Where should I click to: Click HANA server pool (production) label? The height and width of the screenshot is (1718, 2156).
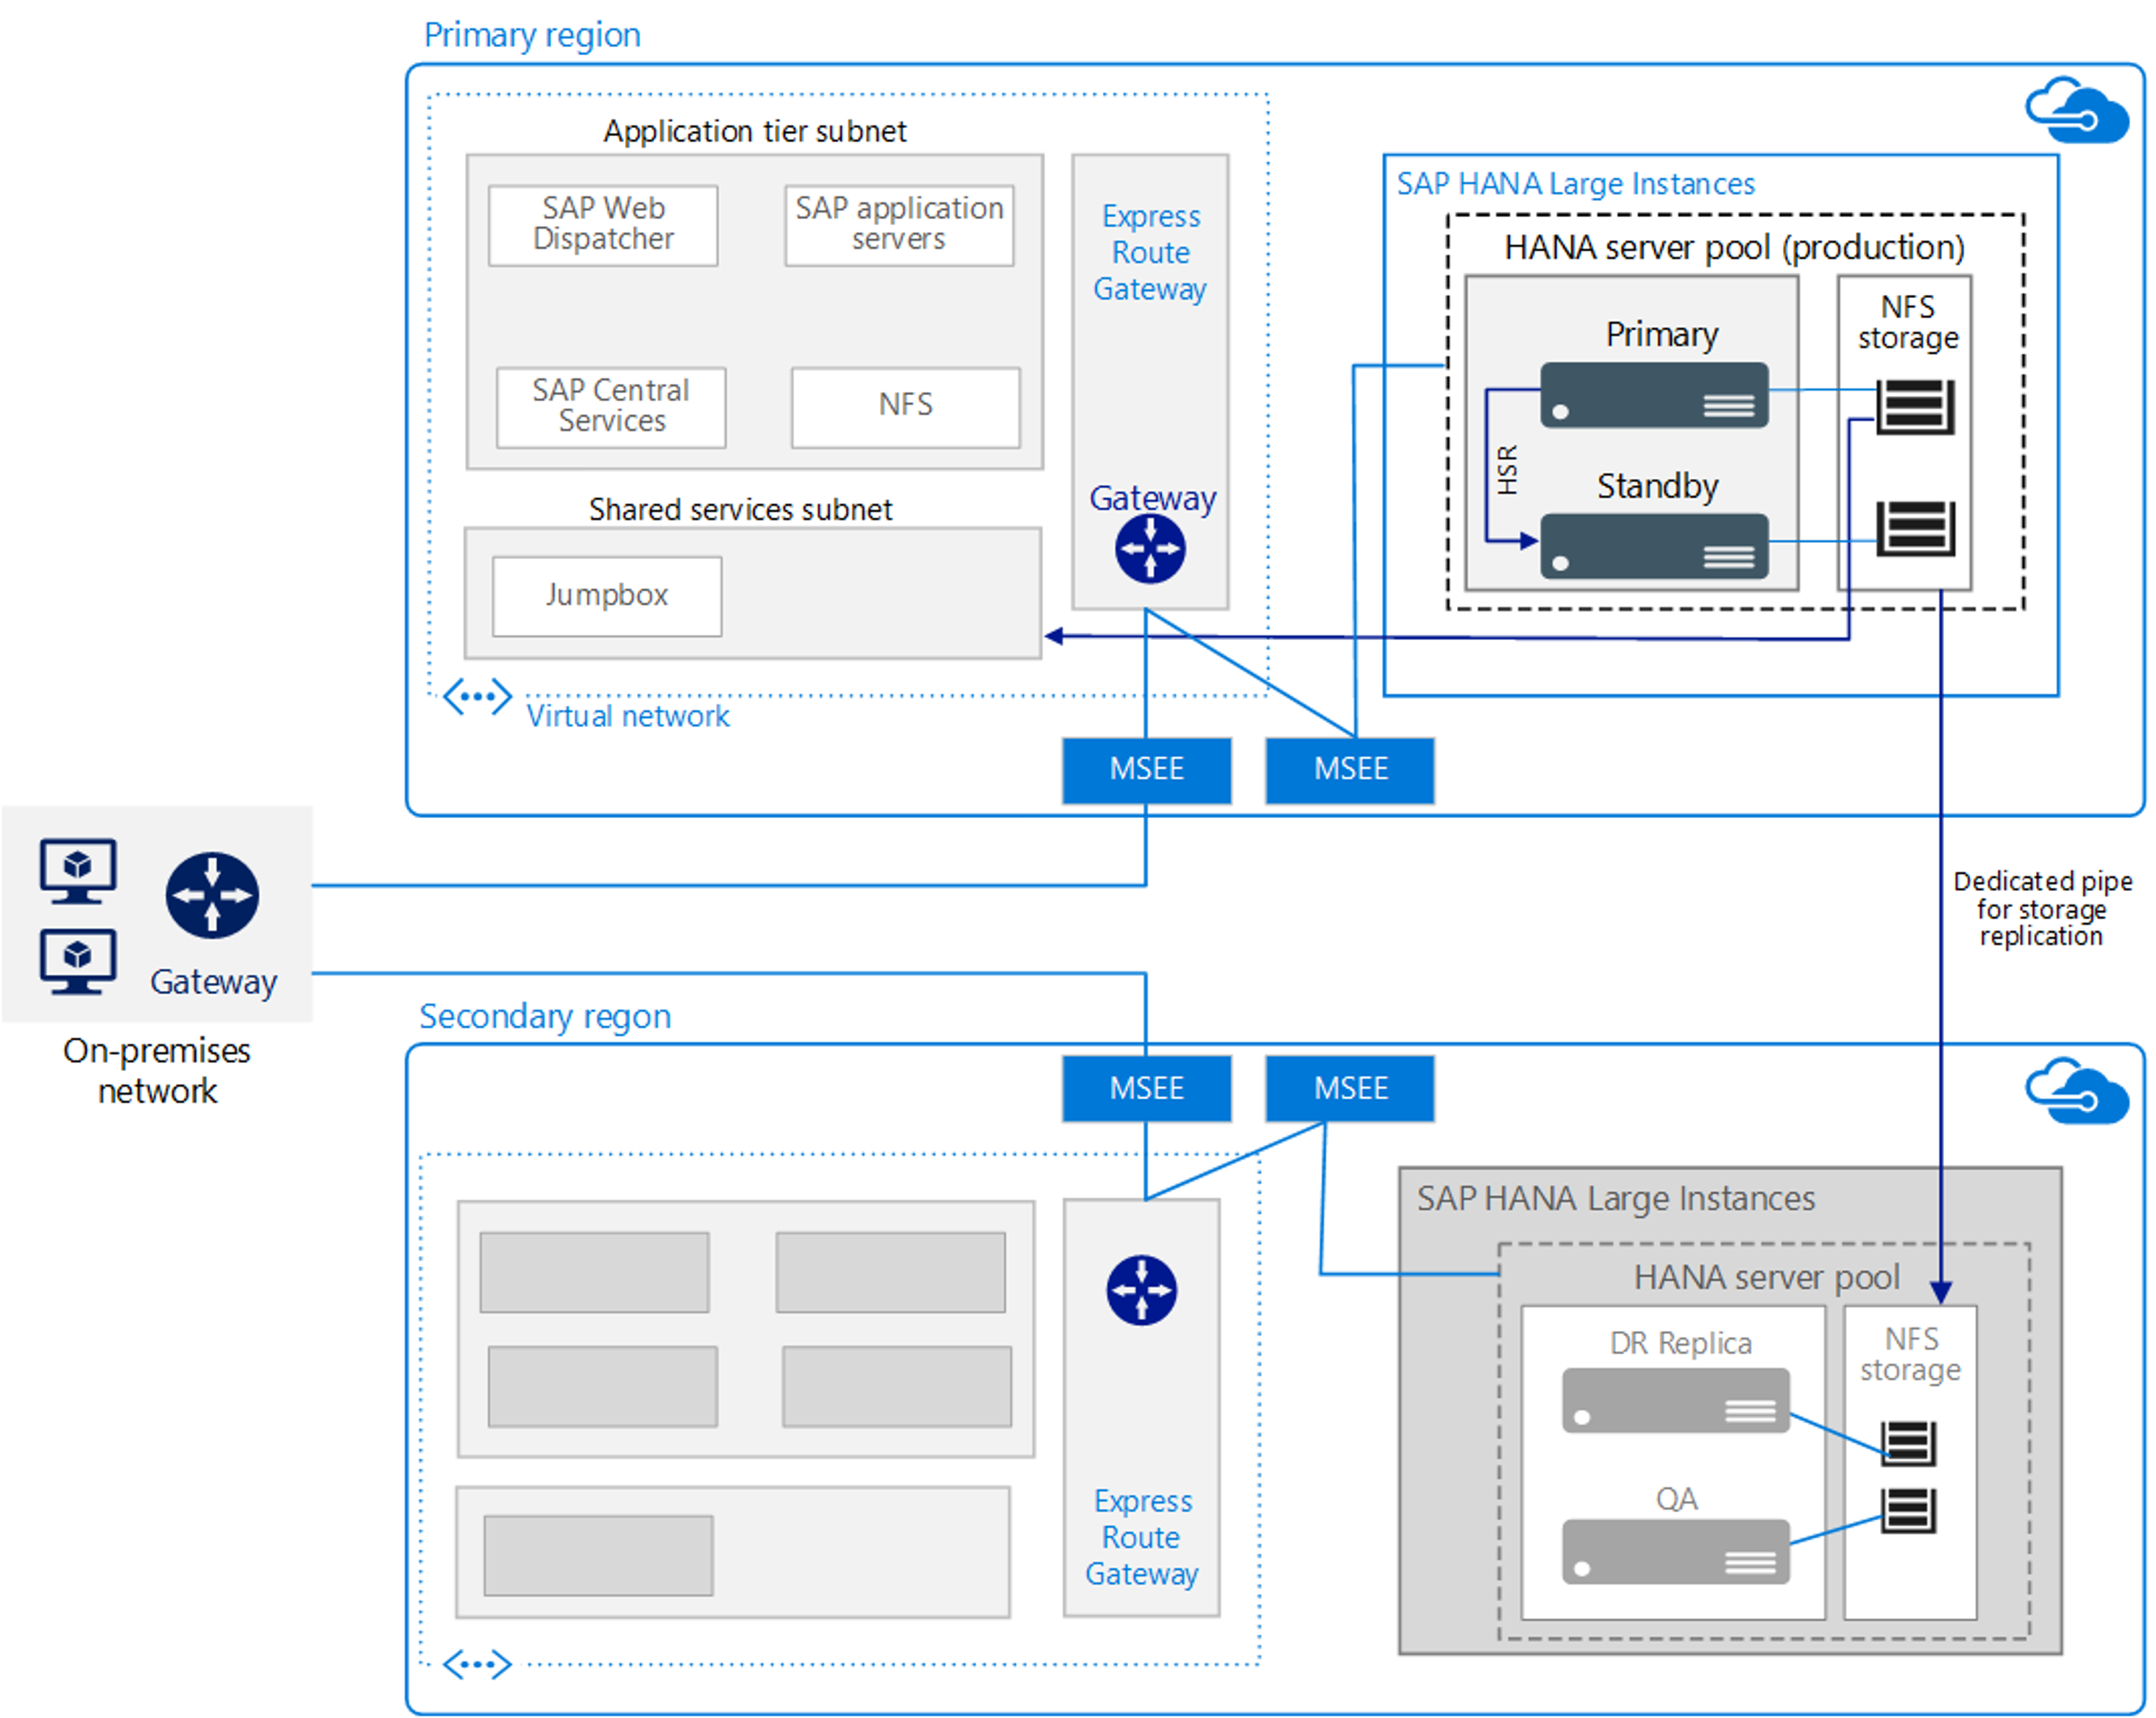(x=1734, y=248)
